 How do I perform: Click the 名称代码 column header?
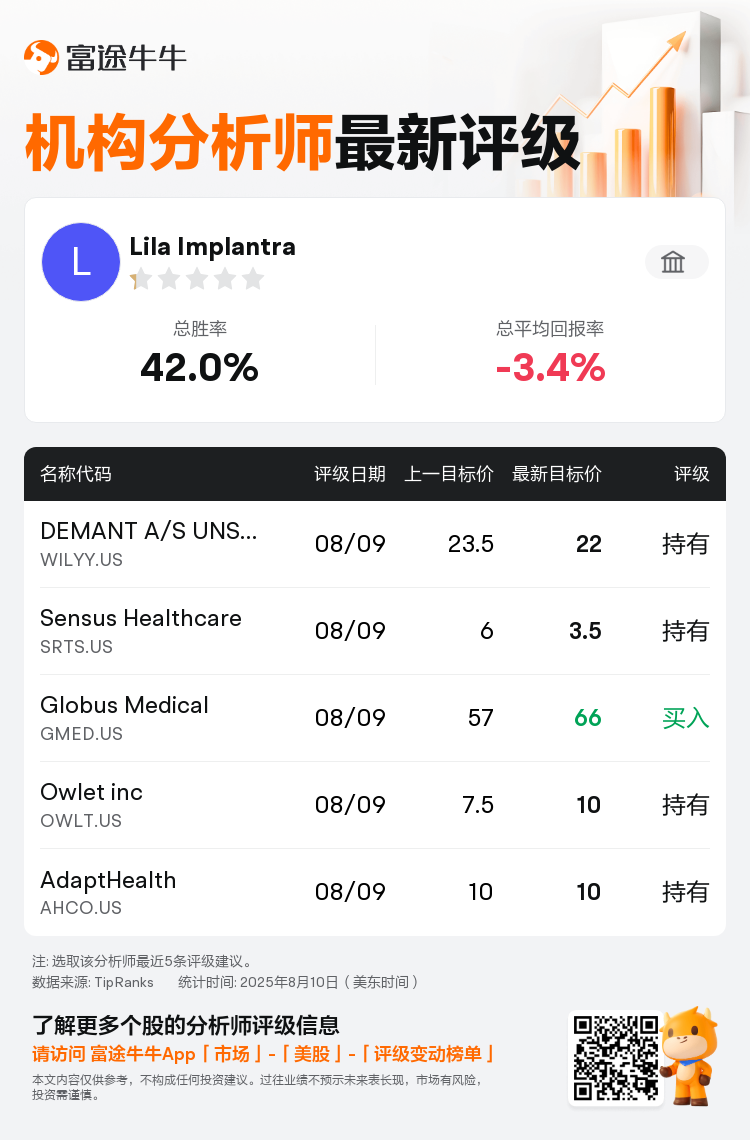click(x=76, y=474)
